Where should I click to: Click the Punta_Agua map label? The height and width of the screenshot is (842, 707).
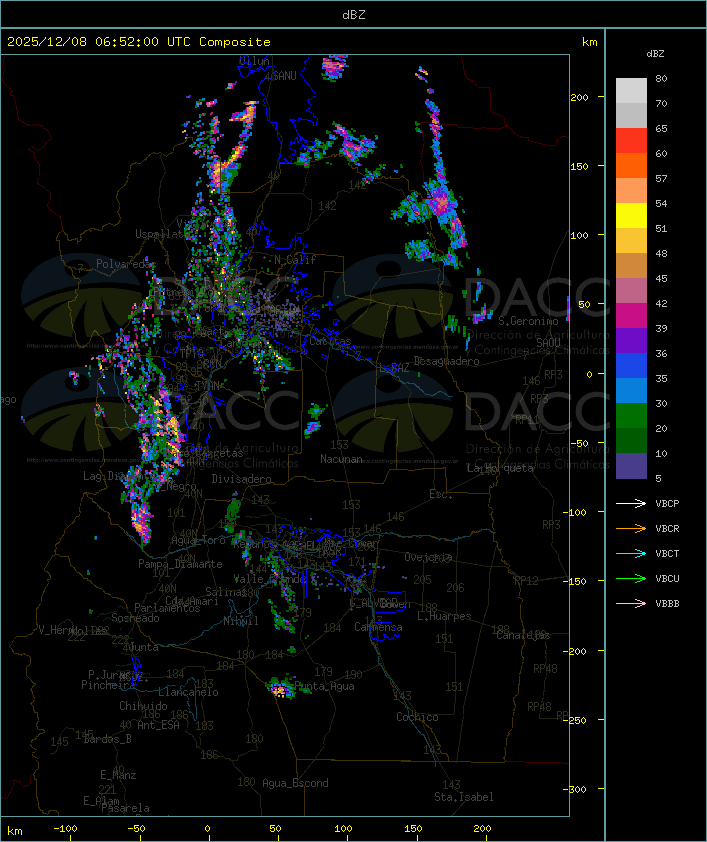pos(324,686)
